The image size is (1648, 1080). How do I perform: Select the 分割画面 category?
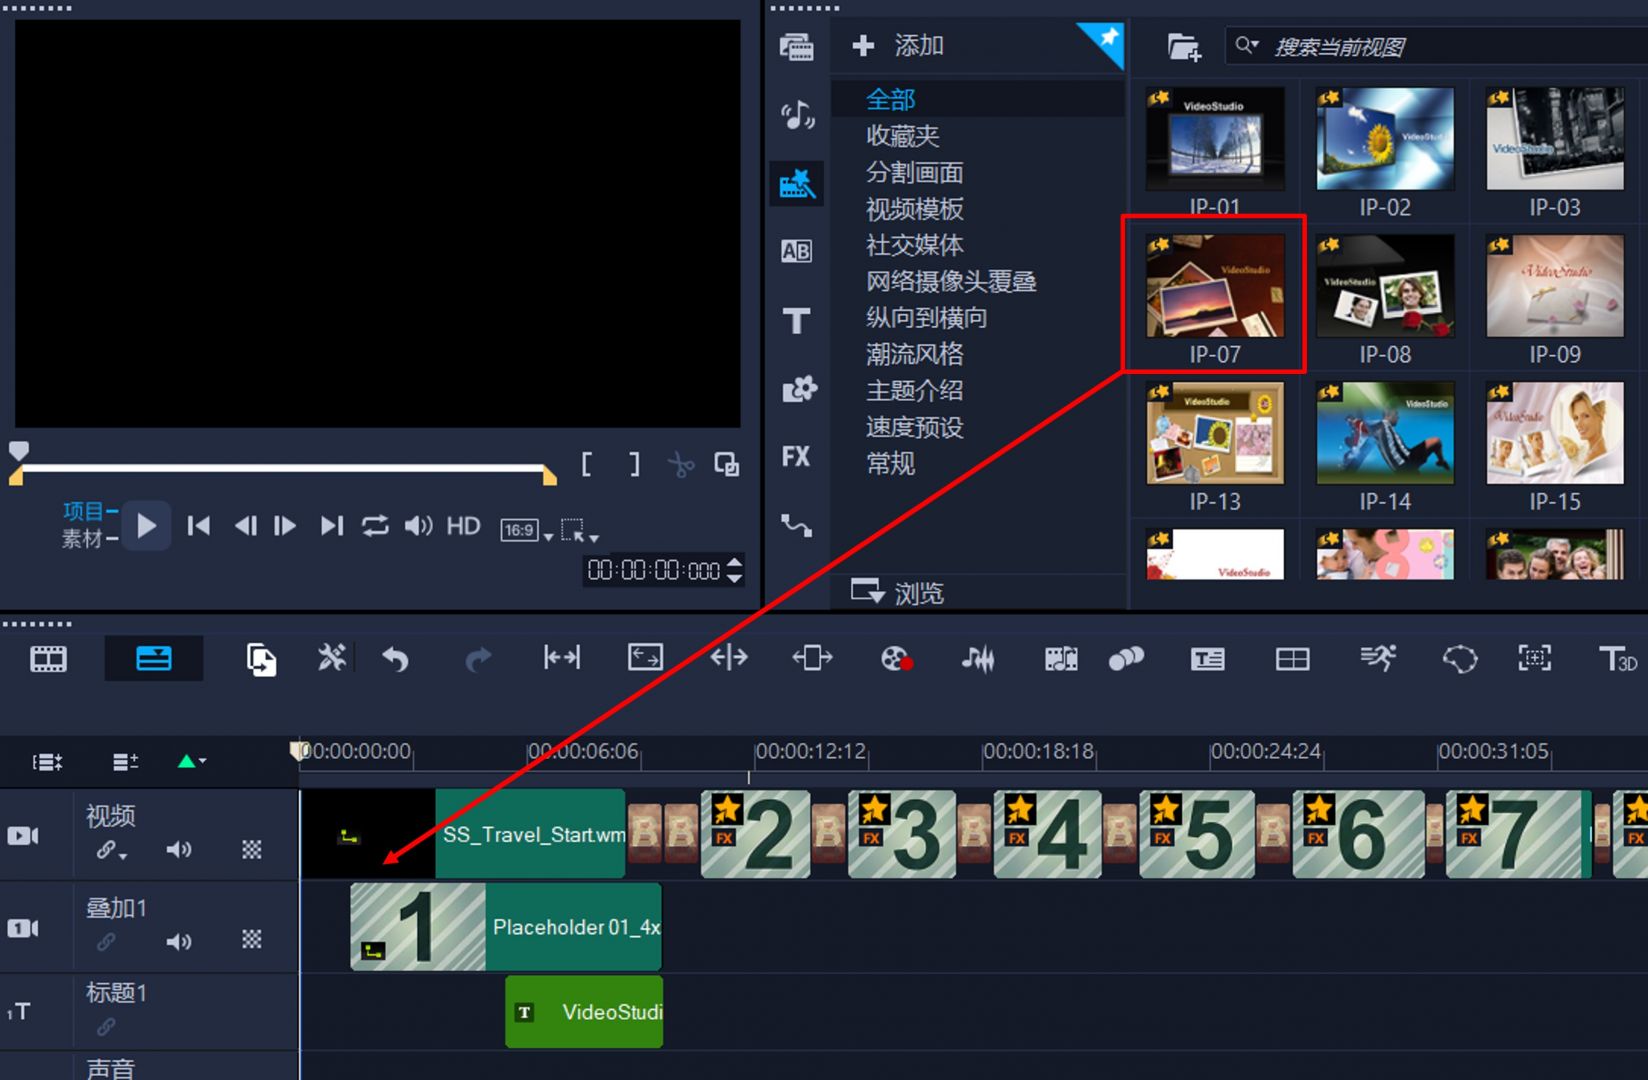(914, 172)
